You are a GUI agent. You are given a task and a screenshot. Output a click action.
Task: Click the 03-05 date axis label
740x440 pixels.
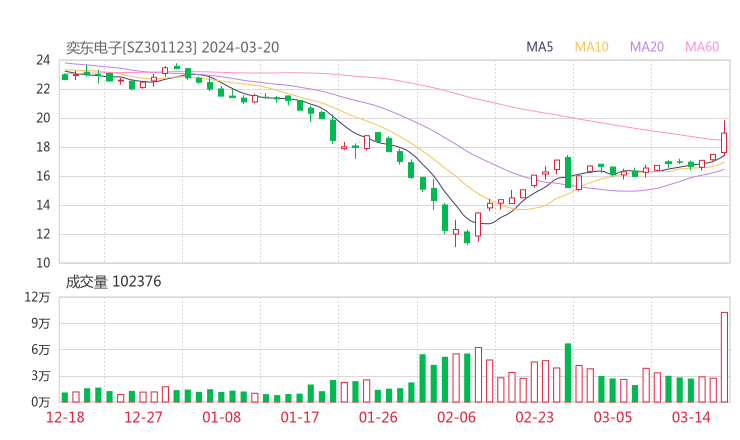point(613,417)
